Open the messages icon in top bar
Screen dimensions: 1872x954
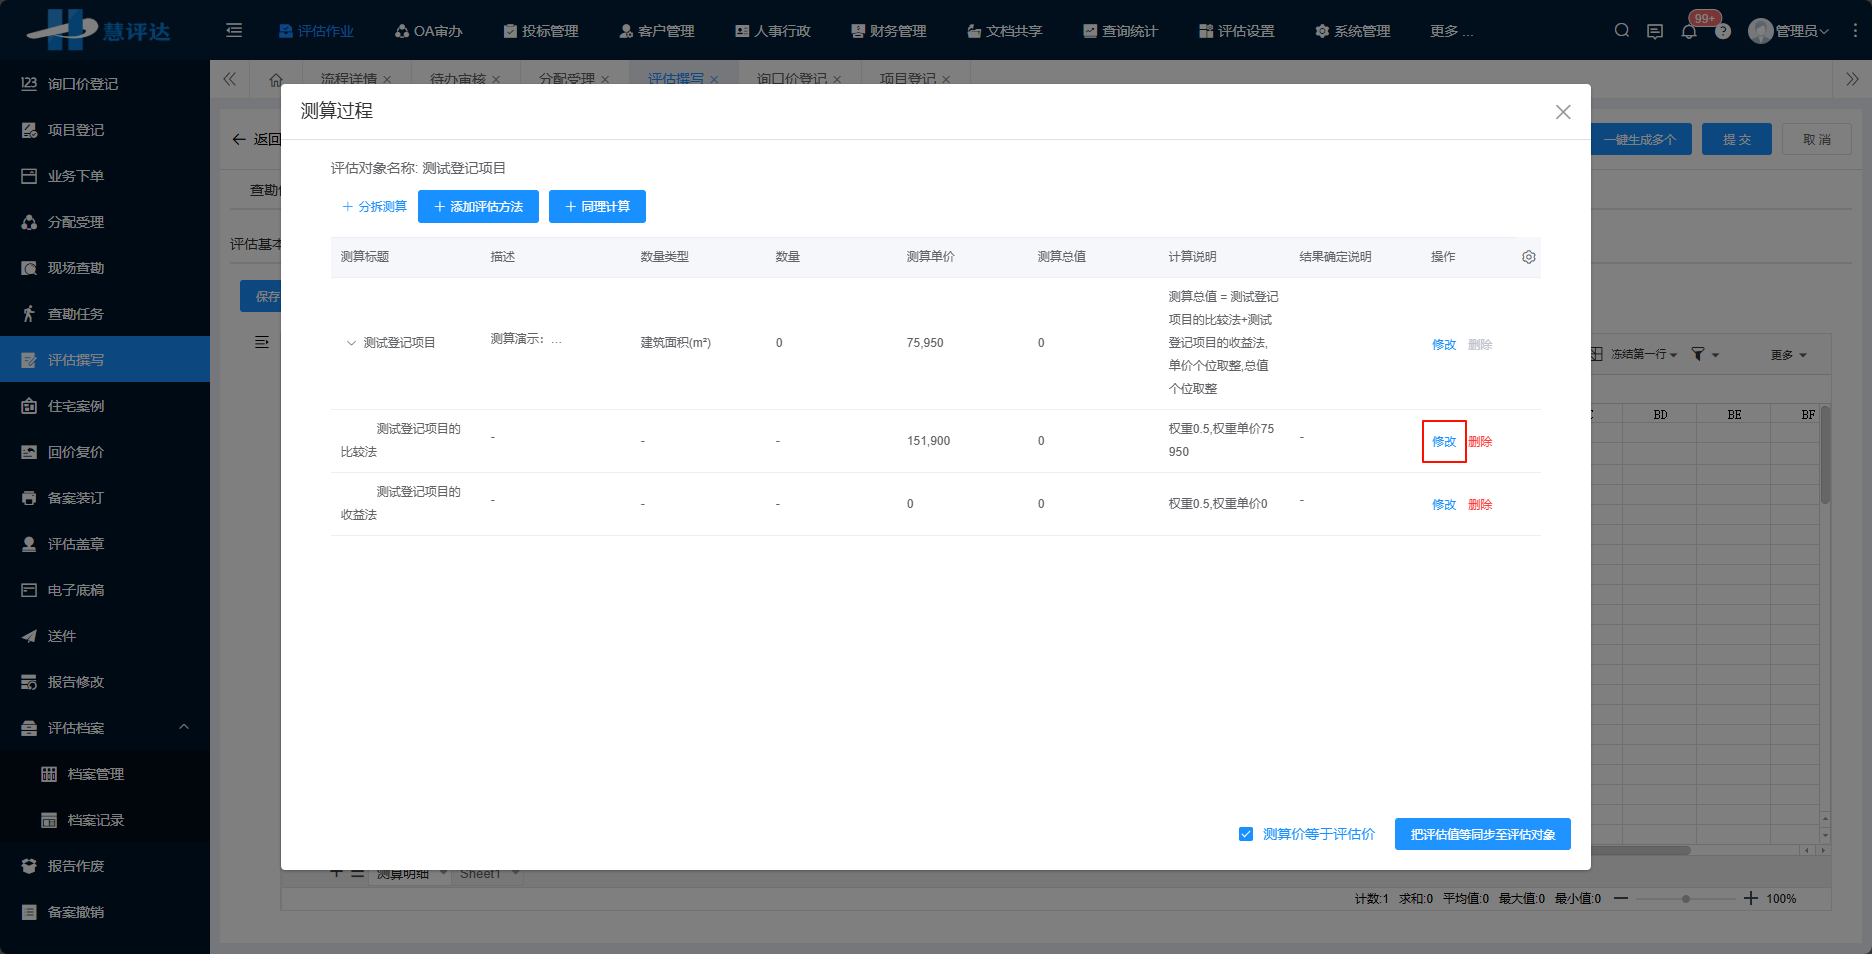click(x=1654, y=31)
